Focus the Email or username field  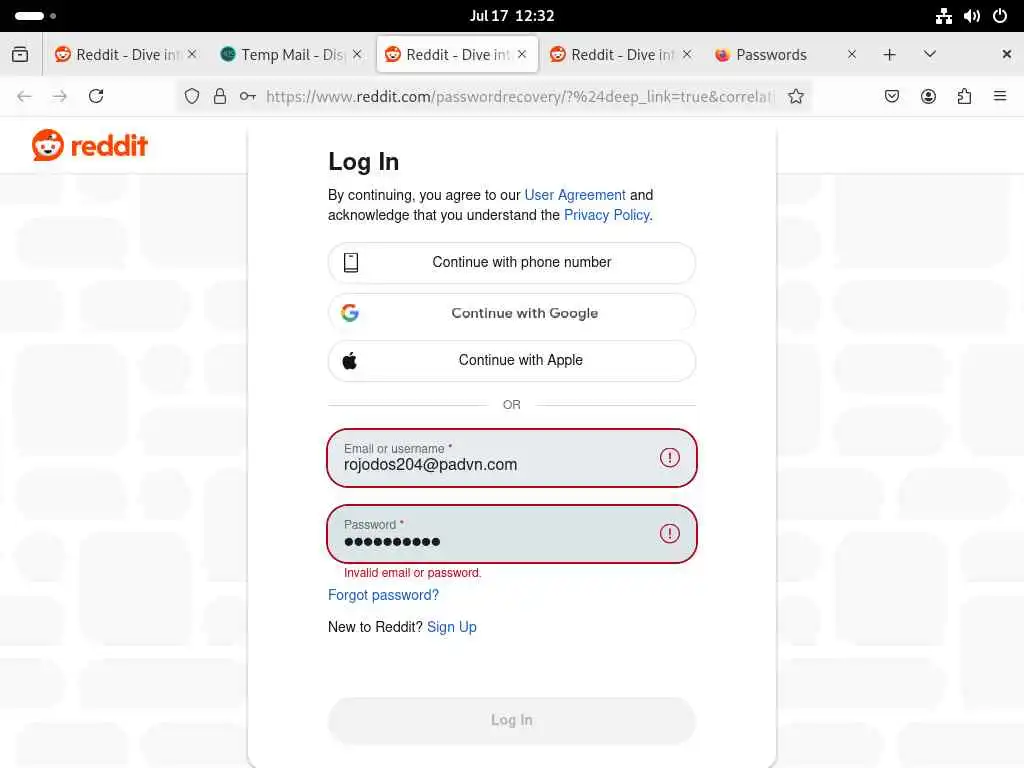(512, 458)
